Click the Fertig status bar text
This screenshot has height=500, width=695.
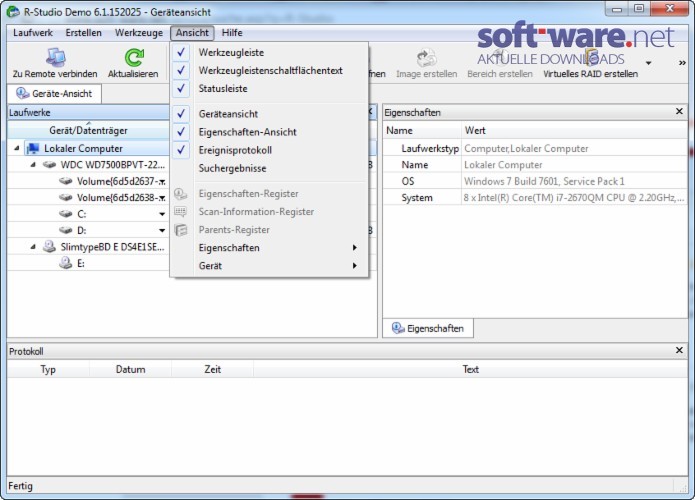[x=20, y=486]
